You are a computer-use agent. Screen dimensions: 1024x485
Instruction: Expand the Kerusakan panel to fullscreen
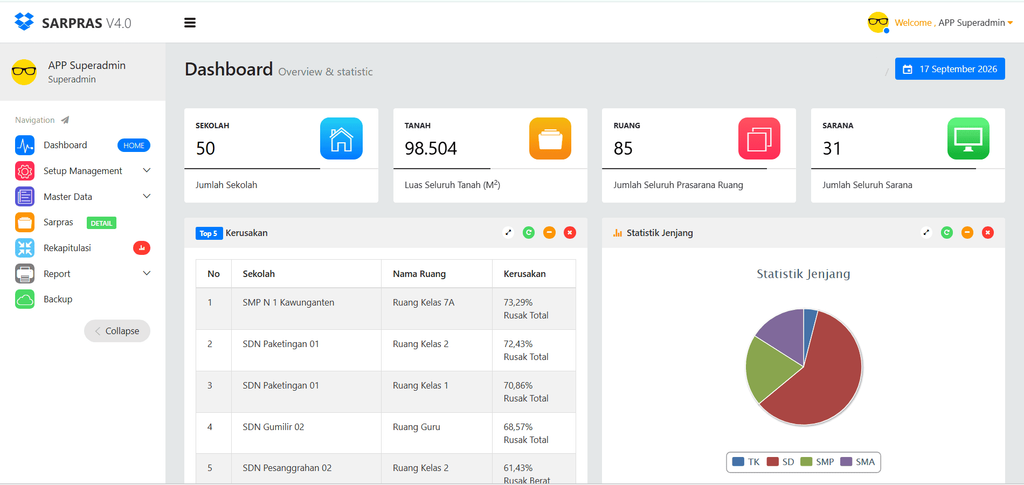509,232
